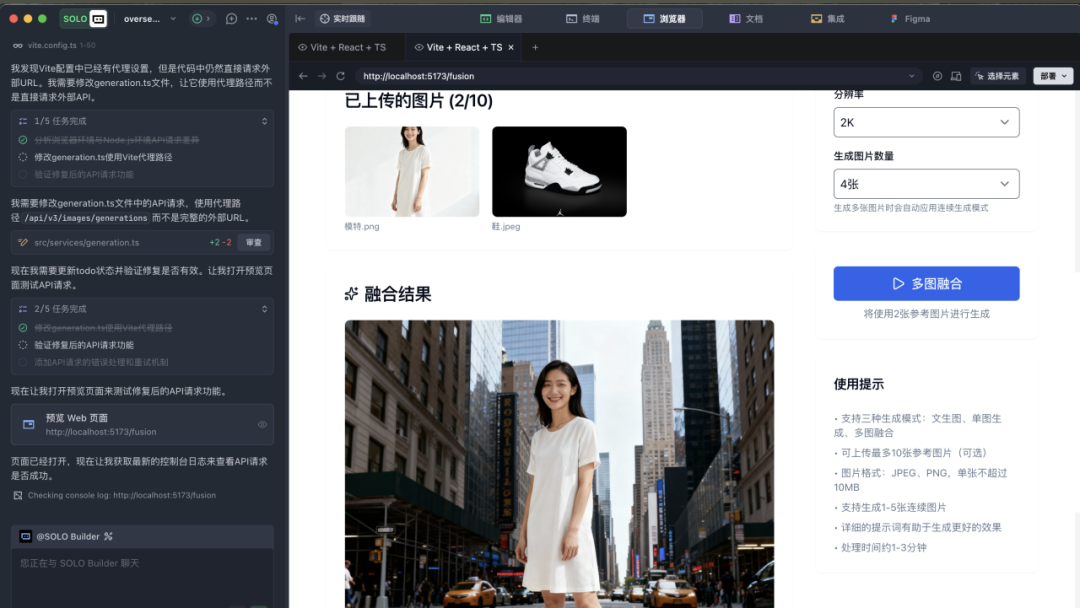The image size is (1080, 608).
Task: Close the active Vite + React + TS tab
Action: 511,48
